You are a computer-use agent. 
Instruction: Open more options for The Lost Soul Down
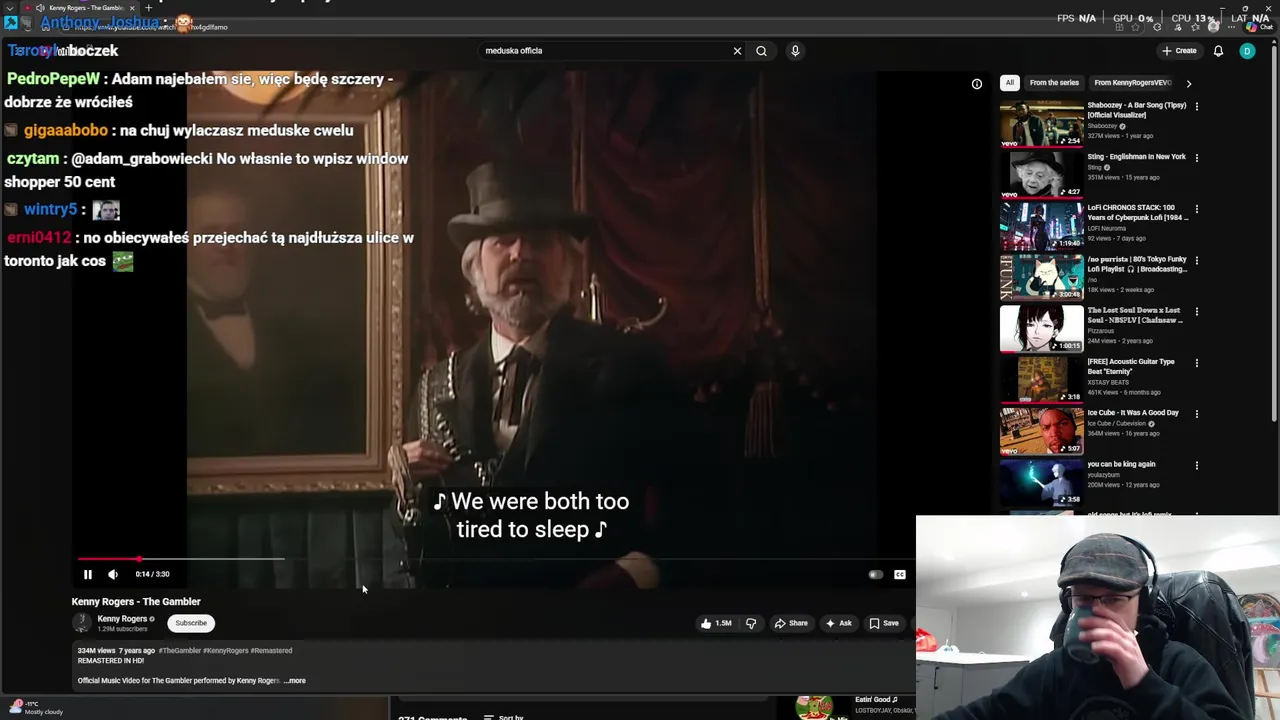[1196, 311]
